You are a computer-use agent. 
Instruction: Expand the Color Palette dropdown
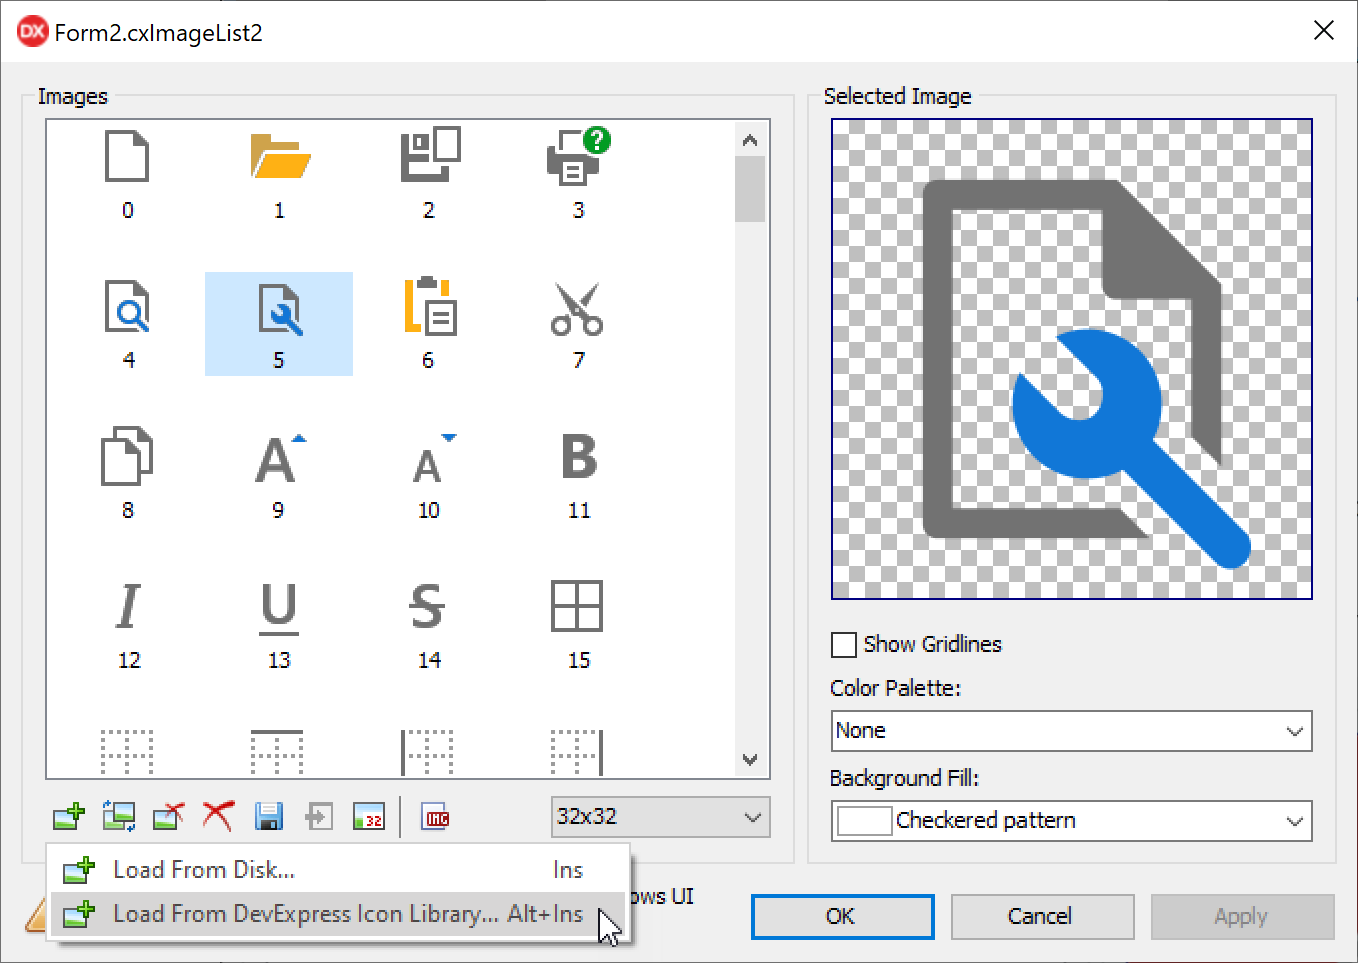pyautogui.click(x=1071, y=731)
